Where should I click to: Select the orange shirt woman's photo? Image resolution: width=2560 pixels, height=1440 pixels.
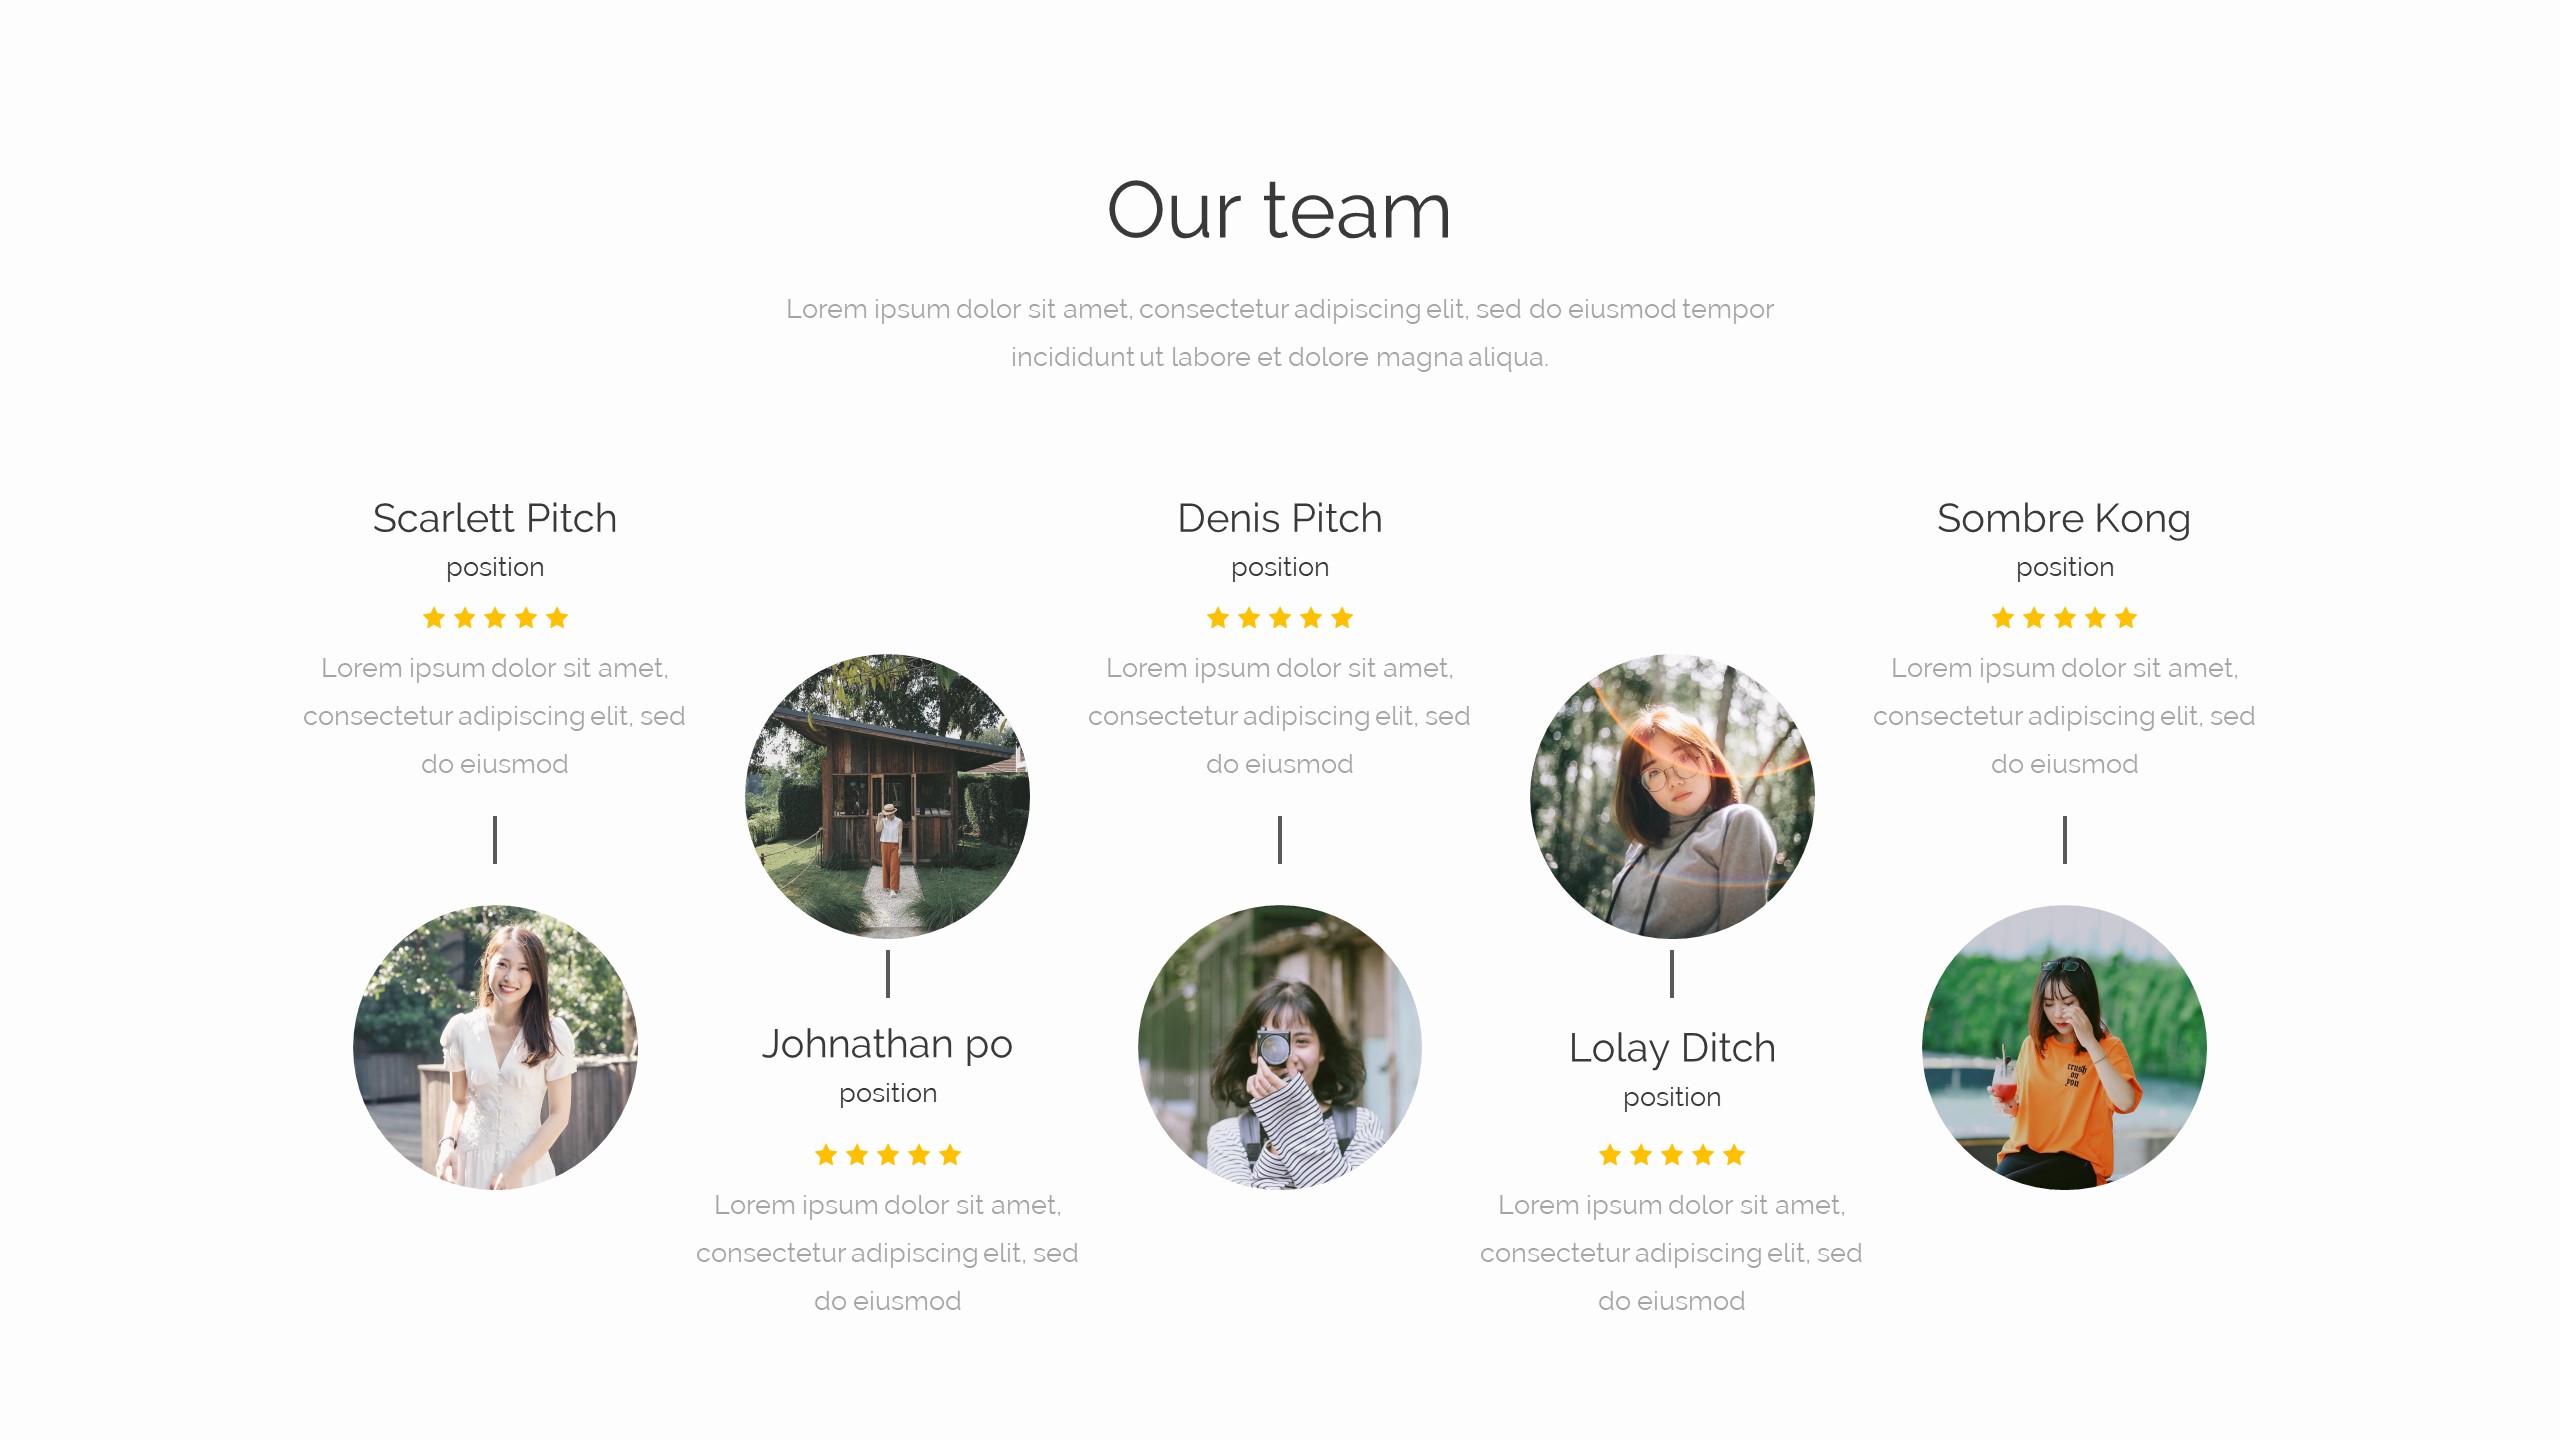pos(2064,1047)
